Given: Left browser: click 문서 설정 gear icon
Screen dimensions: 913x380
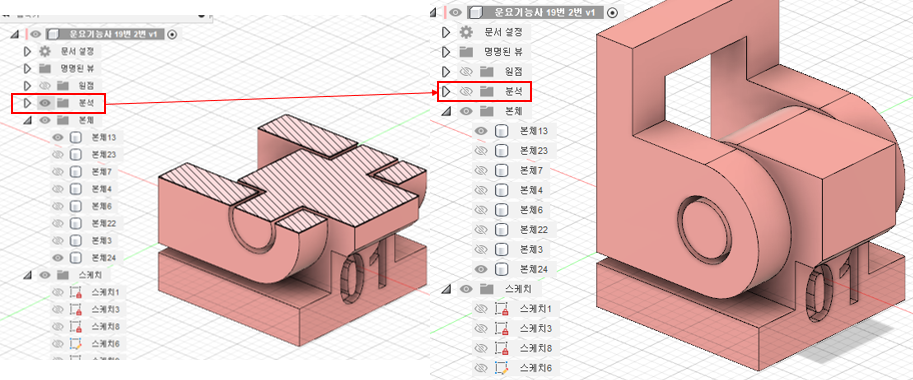Looking at the screenshot, I should [45, 51].
